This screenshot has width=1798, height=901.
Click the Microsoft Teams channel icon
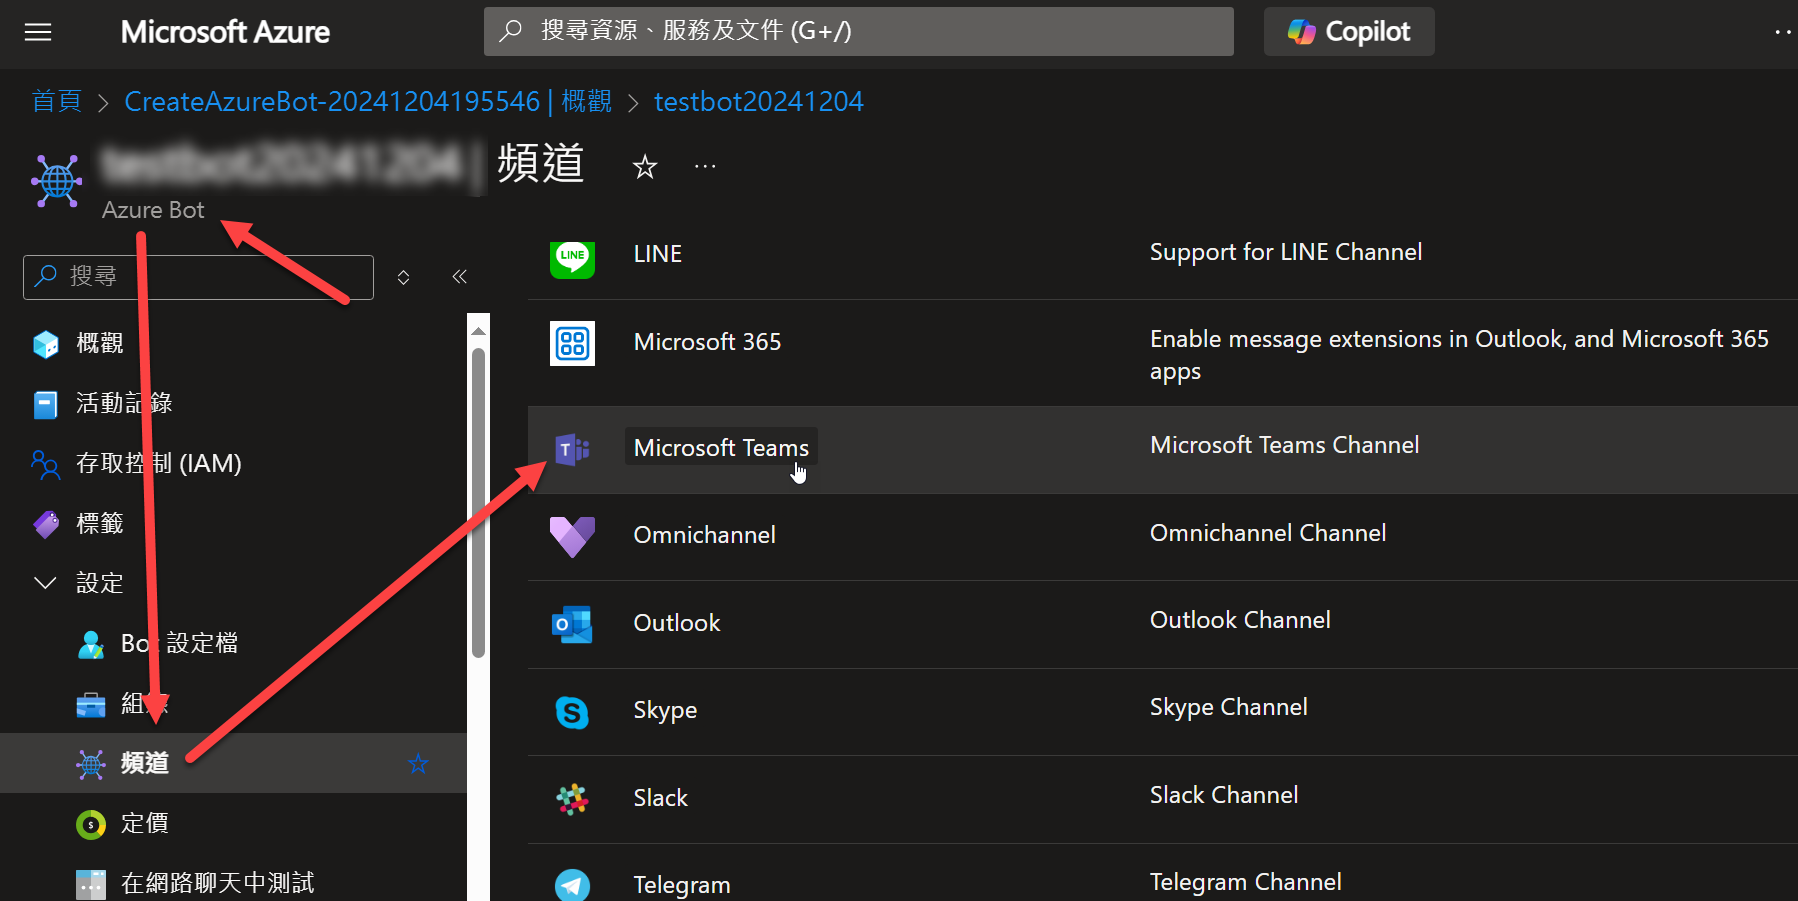click(572, 450)
